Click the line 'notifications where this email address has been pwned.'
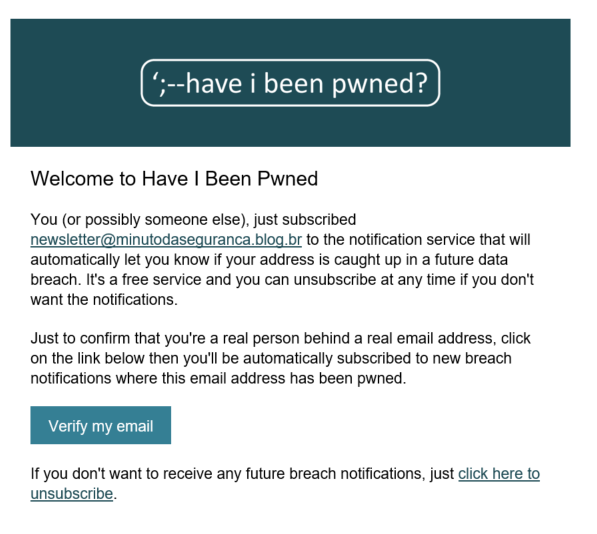This screenshot has width=597, height=534. [x=218, y=378]
